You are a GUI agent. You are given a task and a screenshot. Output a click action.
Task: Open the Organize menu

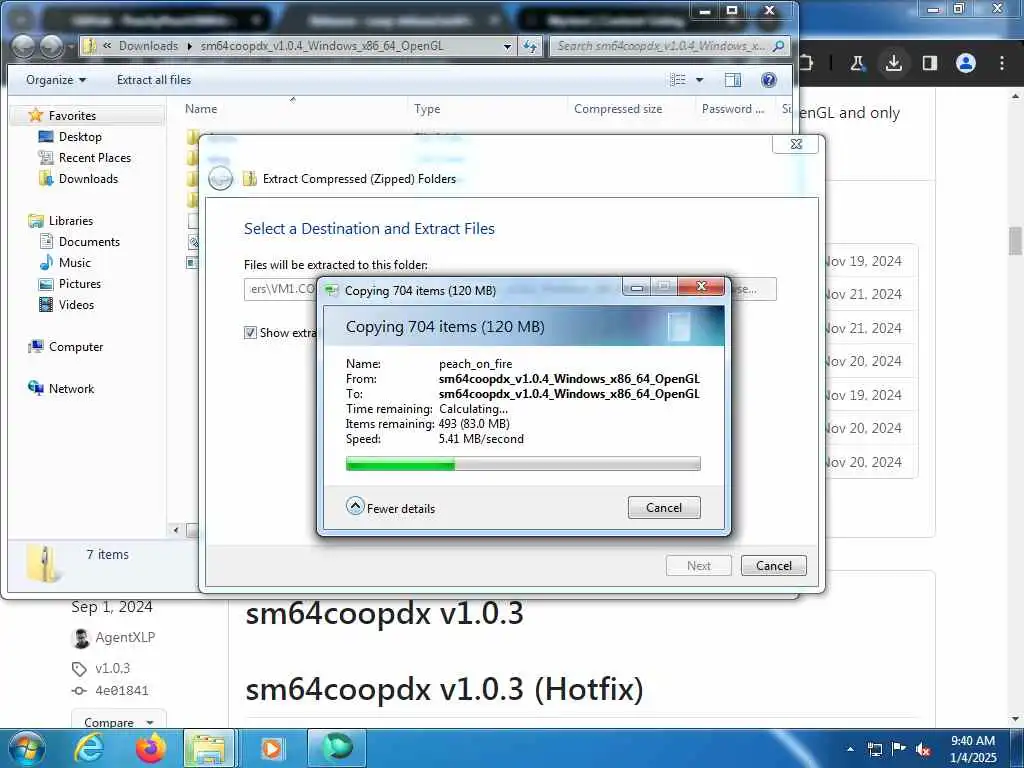point(56,80)
